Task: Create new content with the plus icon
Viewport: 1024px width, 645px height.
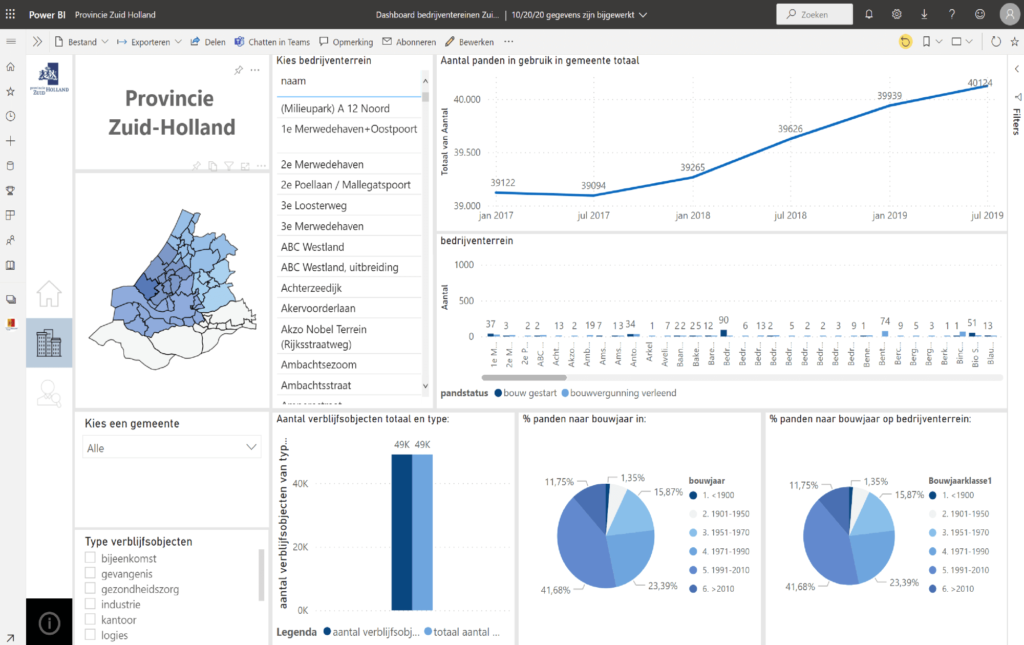Action: click(x=10, y=141)
